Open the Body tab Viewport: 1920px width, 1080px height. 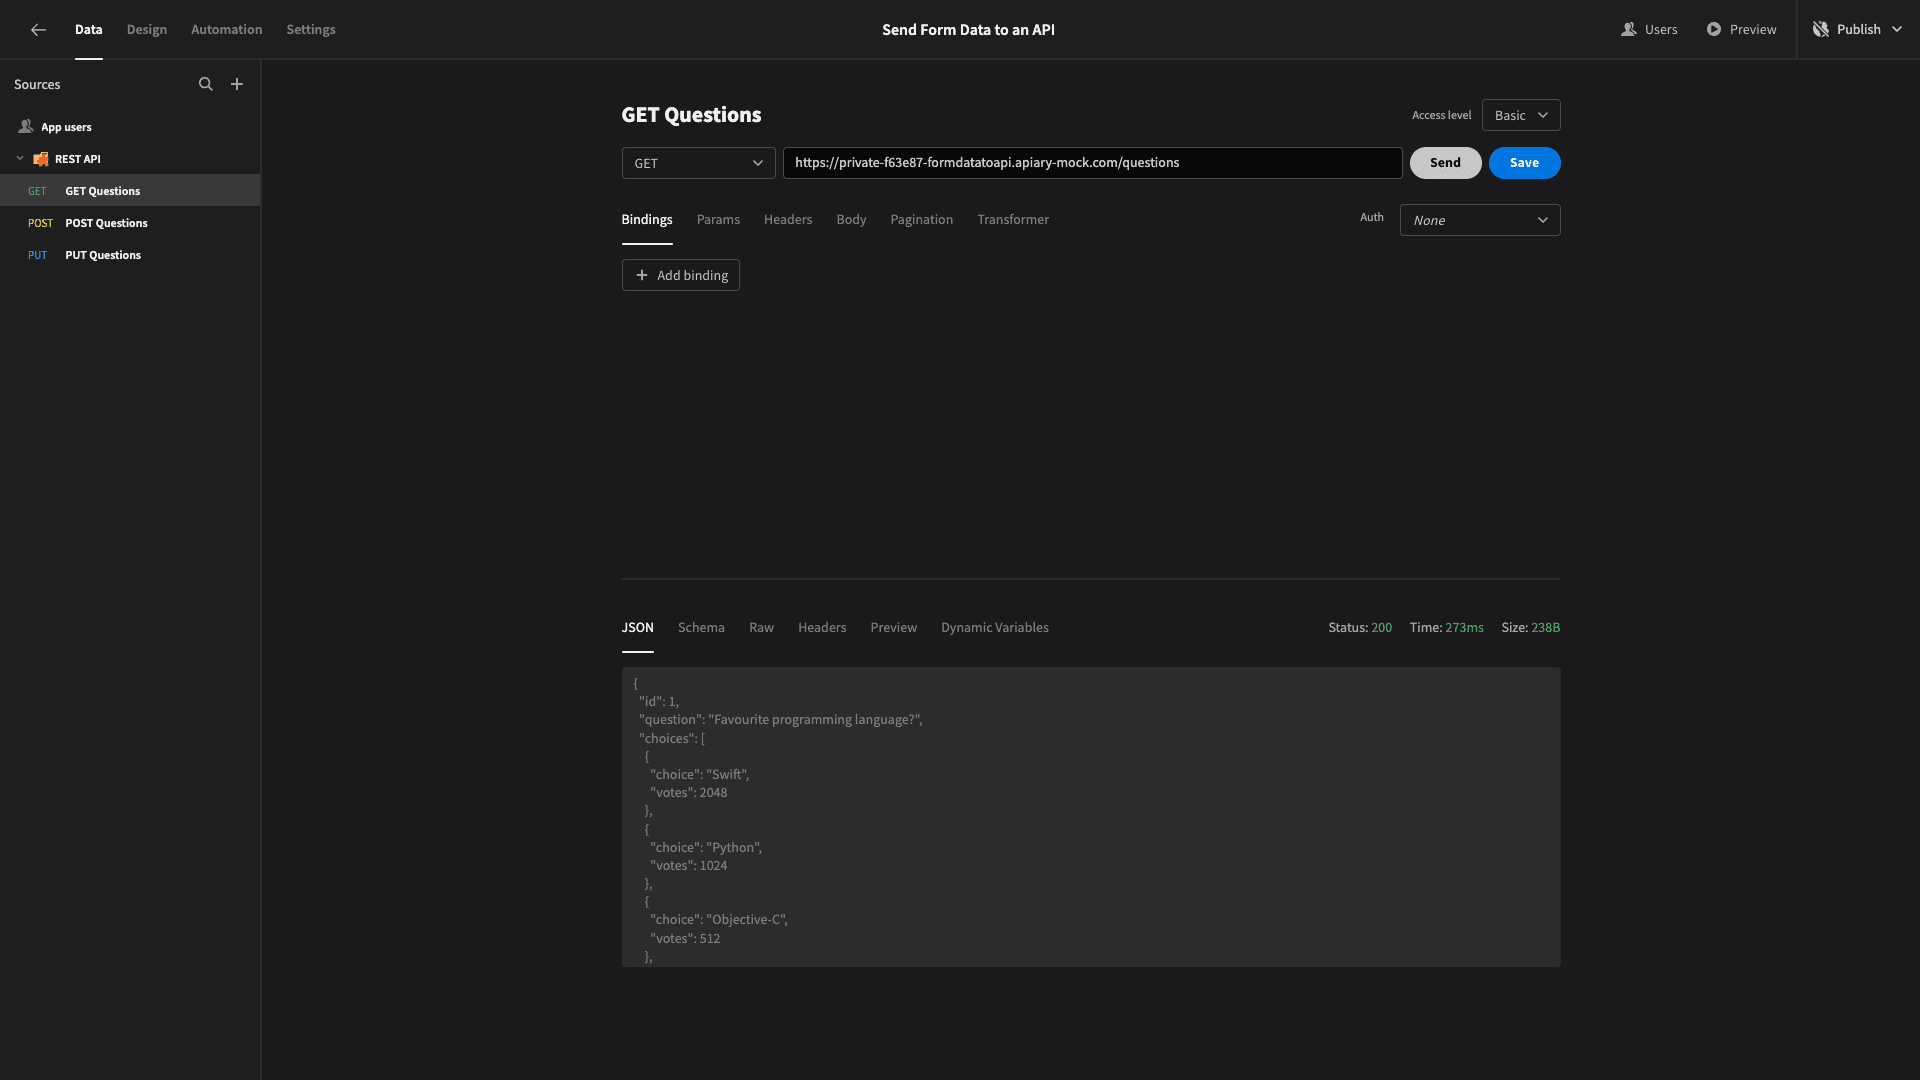851,220
